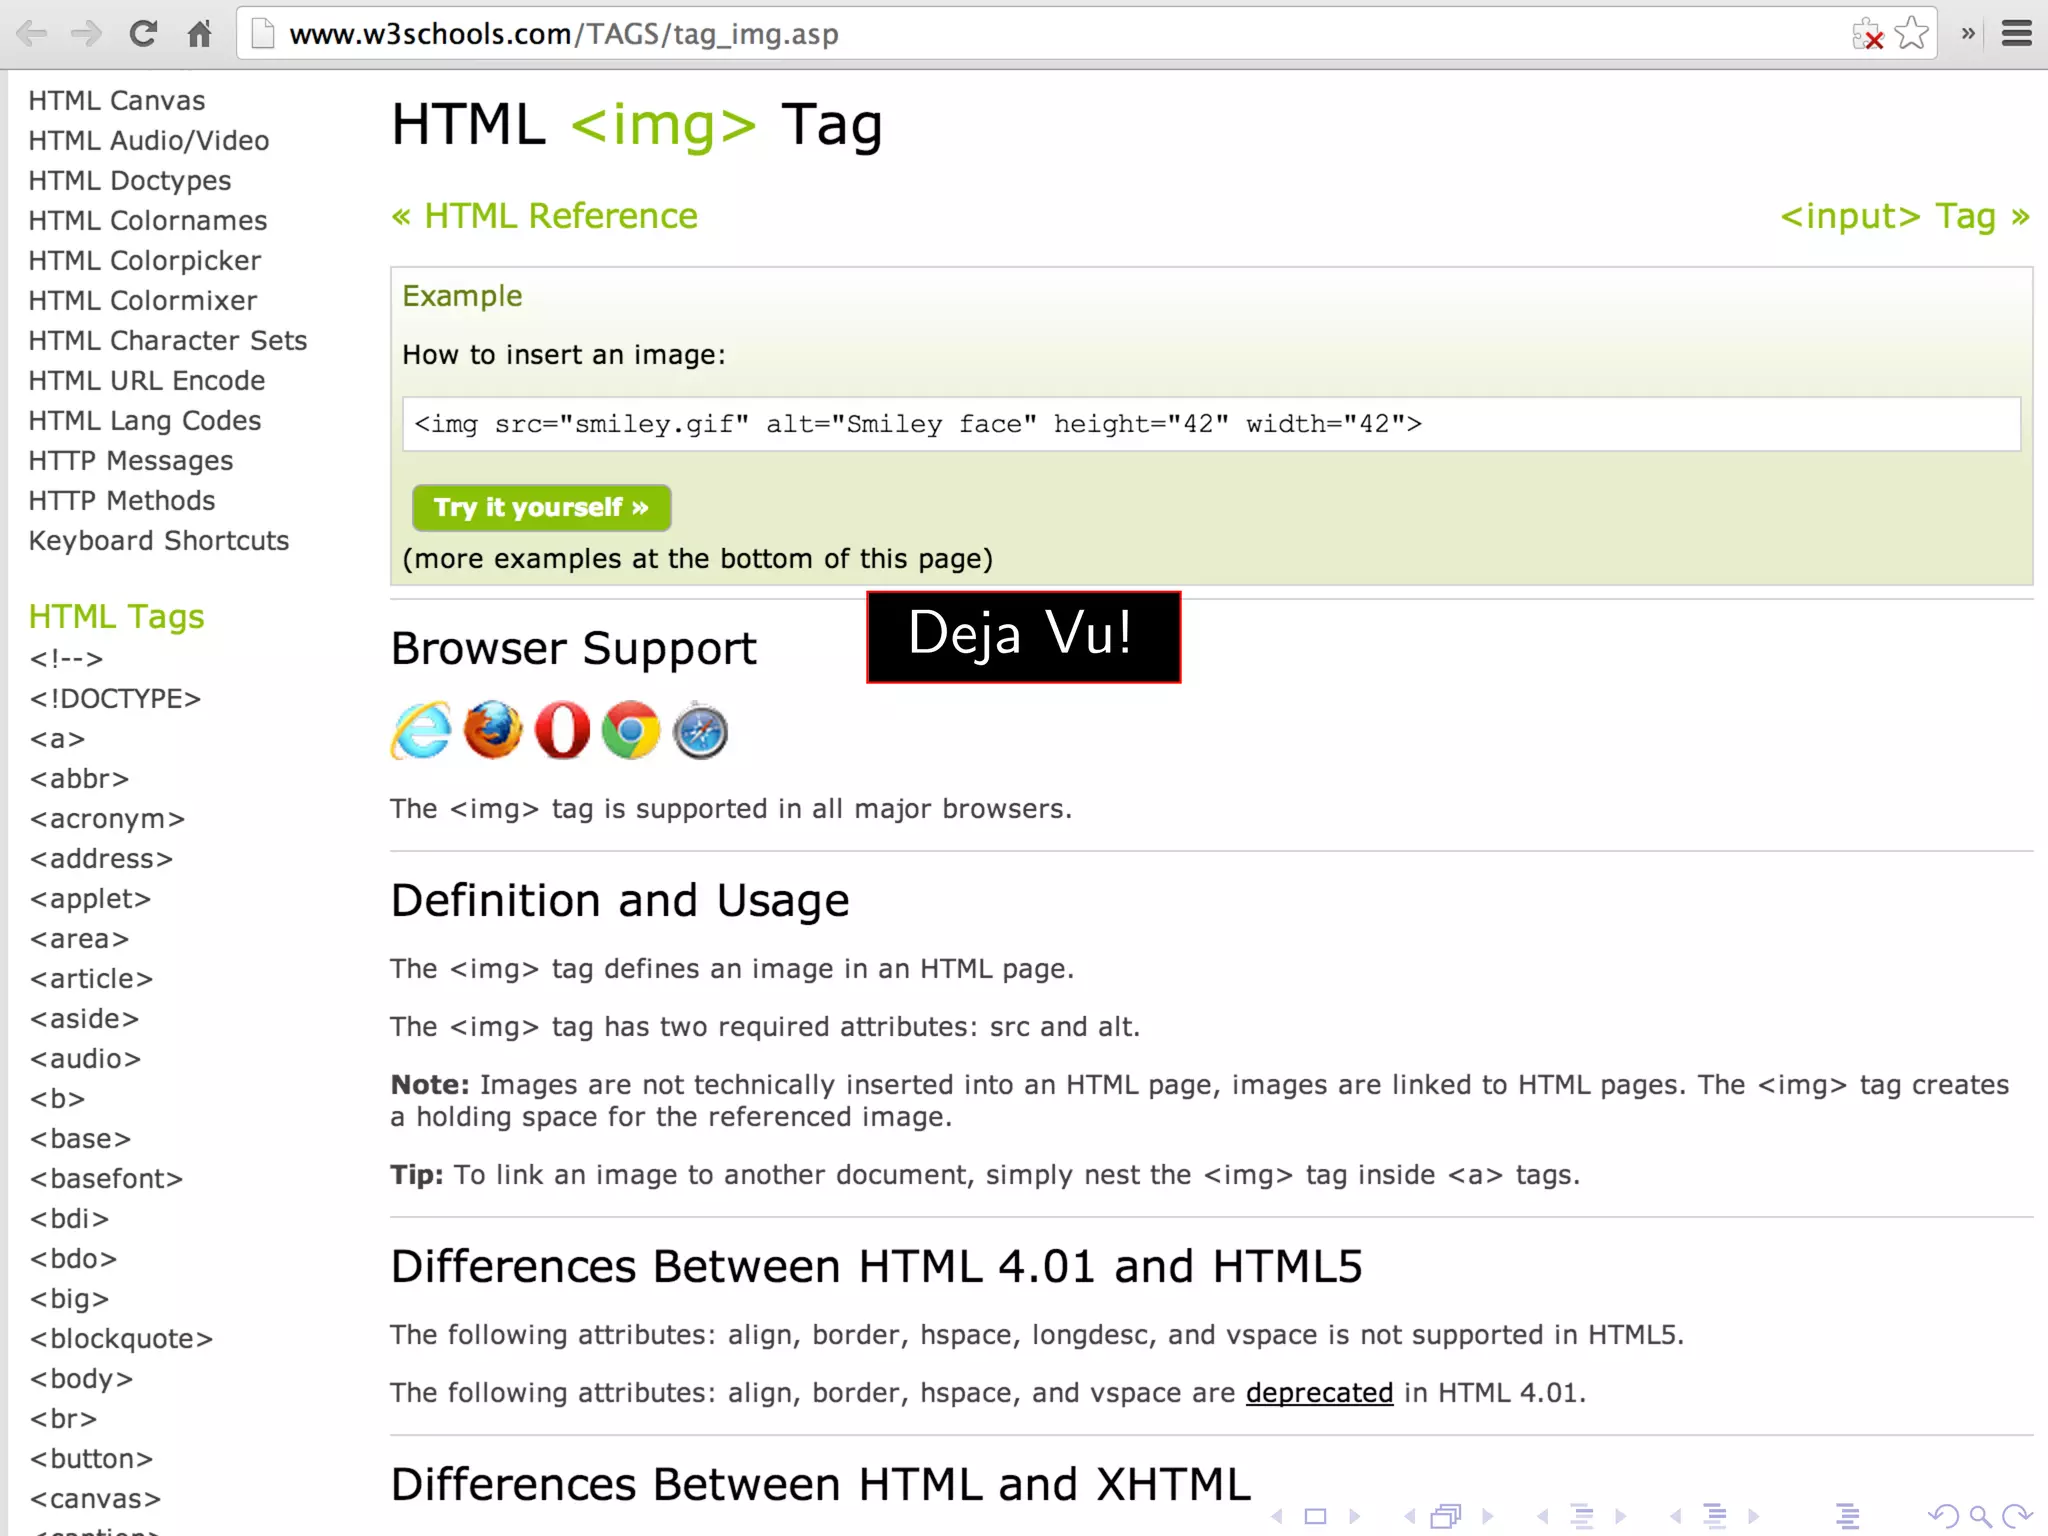Click the Opera browser icon

562,730
